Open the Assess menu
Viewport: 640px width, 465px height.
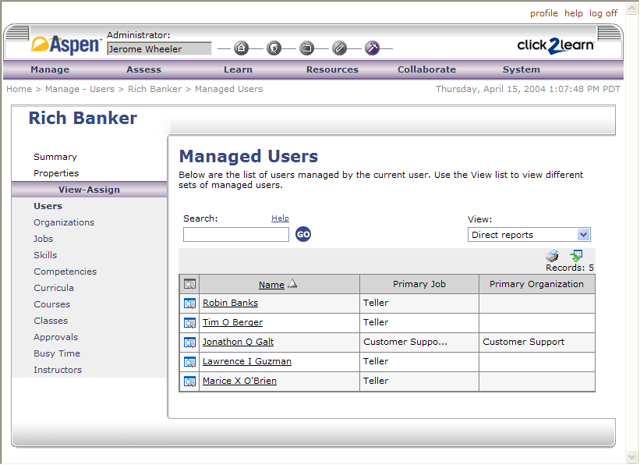tap(144, 70)
